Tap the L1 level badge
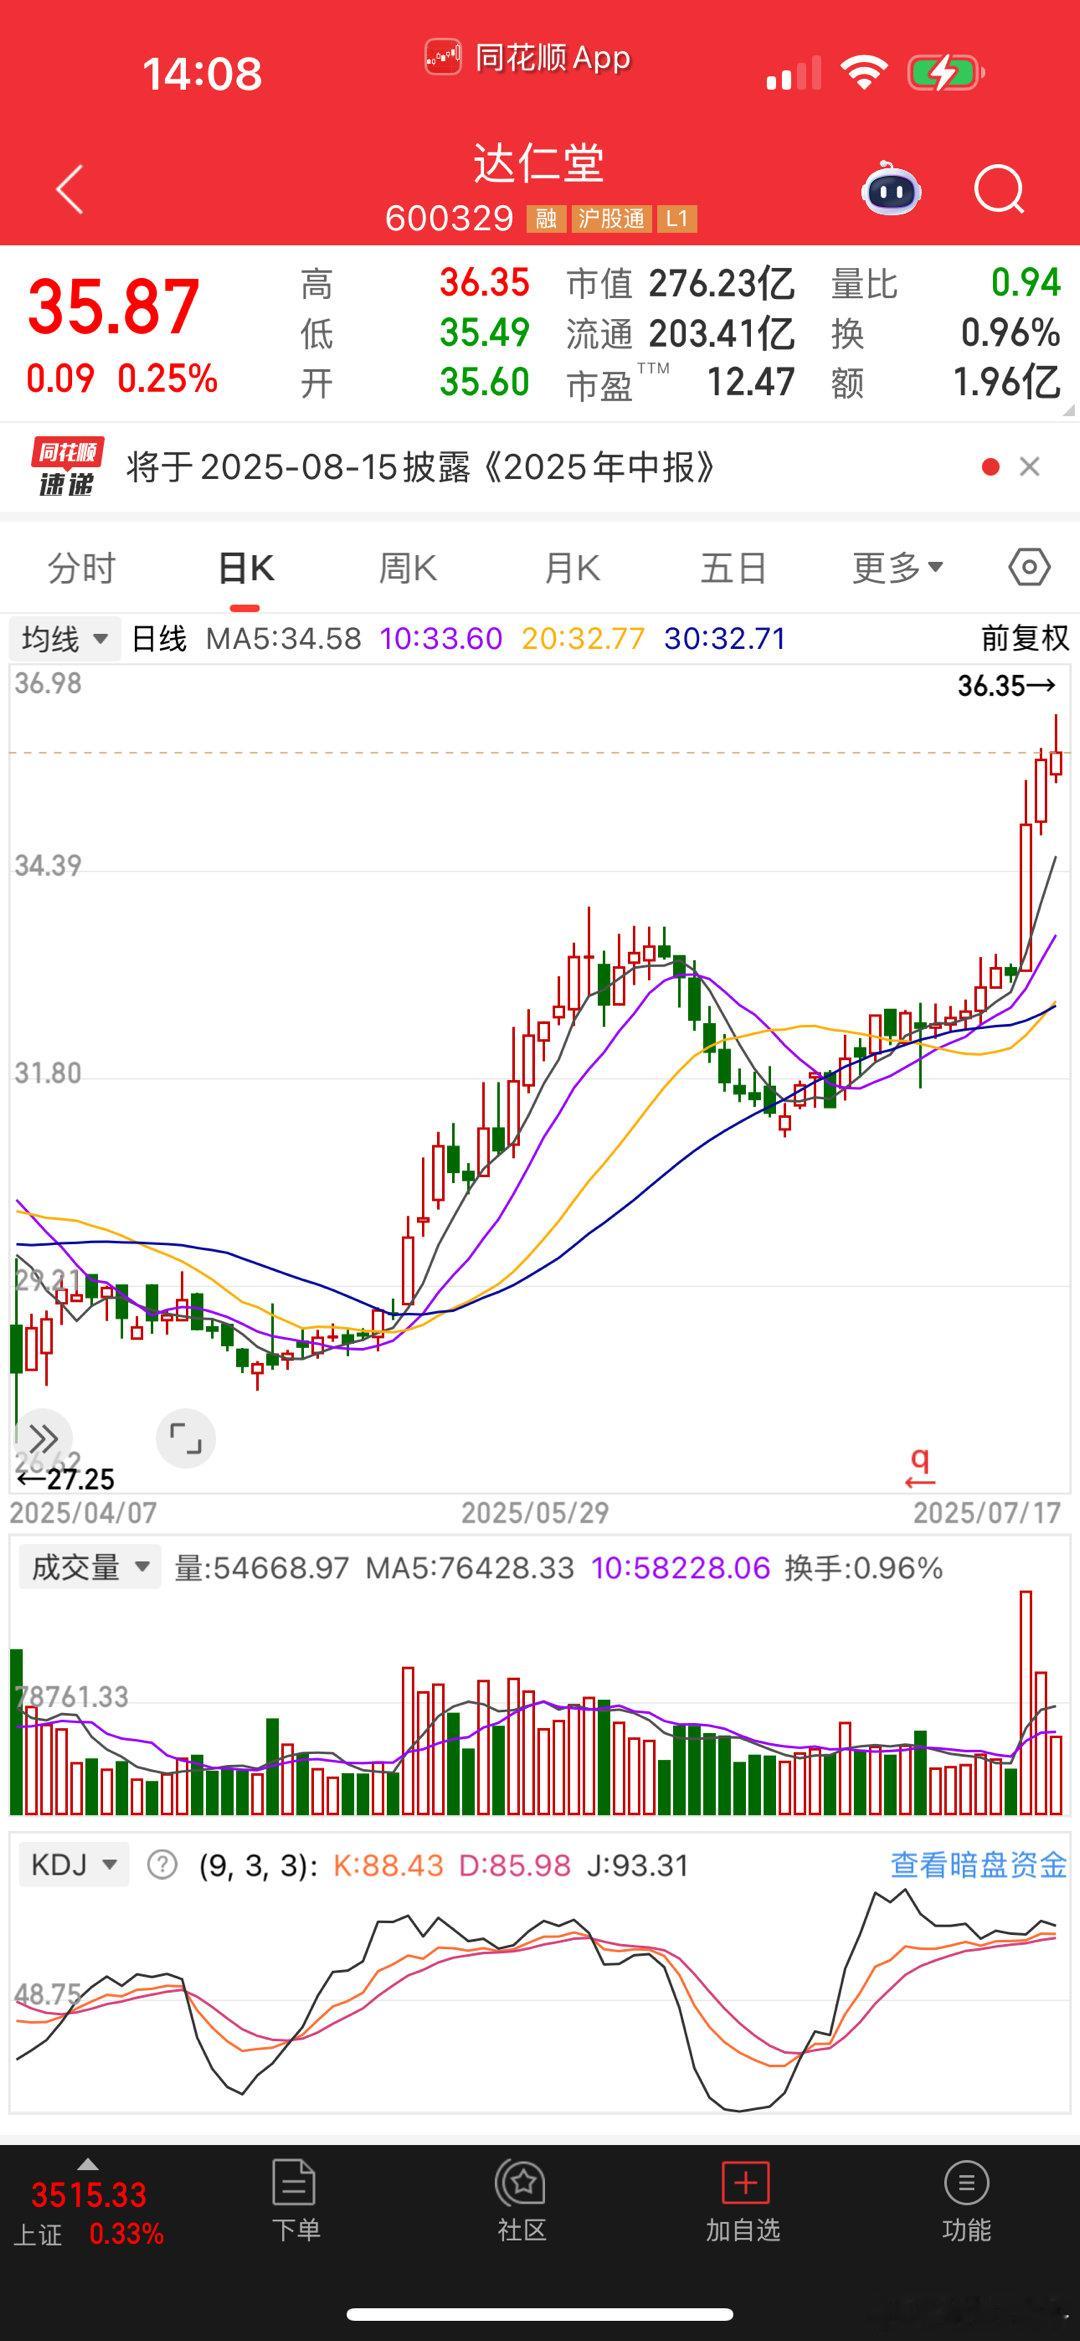 (677, 218)
